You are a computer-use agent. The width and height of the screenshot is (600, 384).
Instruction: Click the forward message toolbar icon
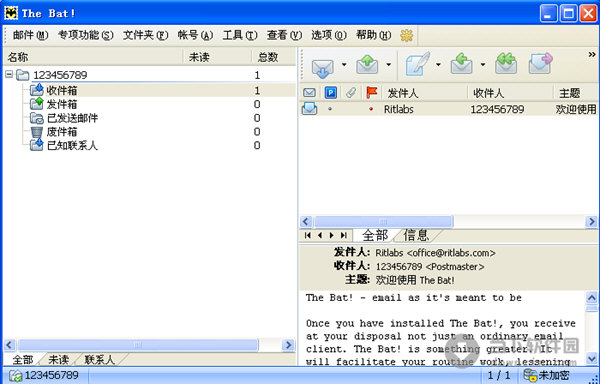pyautogui.click(x=540, y=64)
